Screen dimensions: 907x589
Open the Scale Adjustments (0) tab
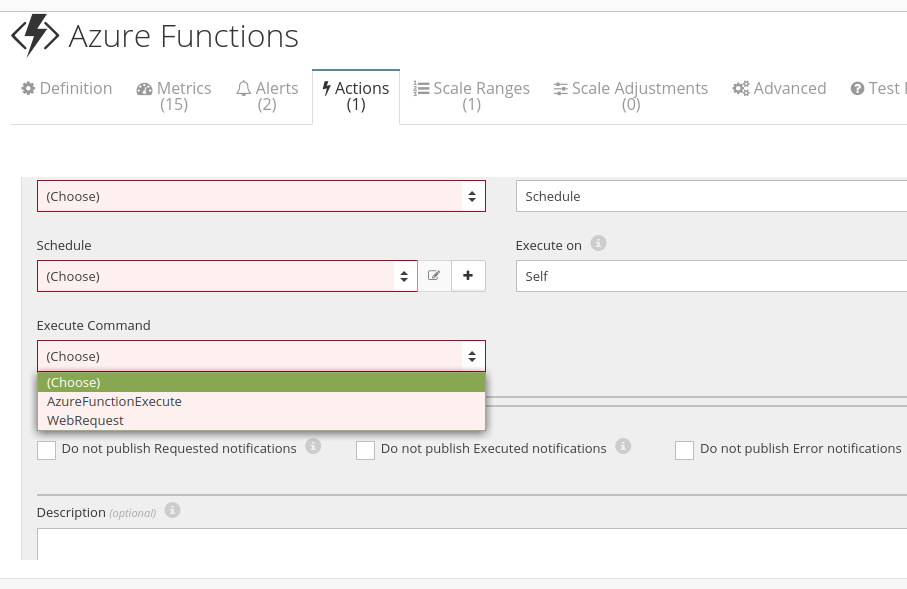(631, 96)
